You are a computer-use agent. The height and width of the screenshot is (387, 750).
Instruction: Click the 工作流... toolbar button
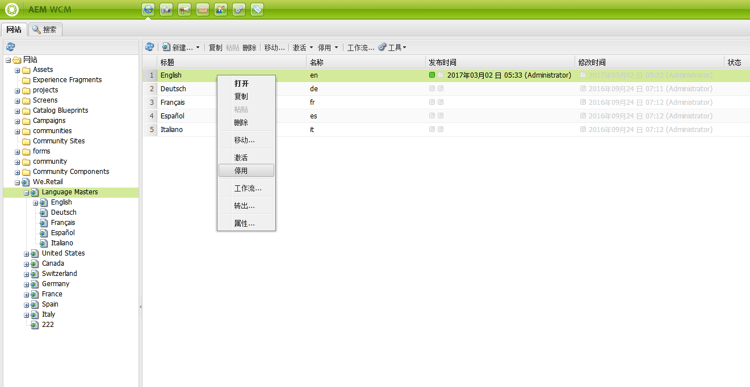tap(360, 47)
